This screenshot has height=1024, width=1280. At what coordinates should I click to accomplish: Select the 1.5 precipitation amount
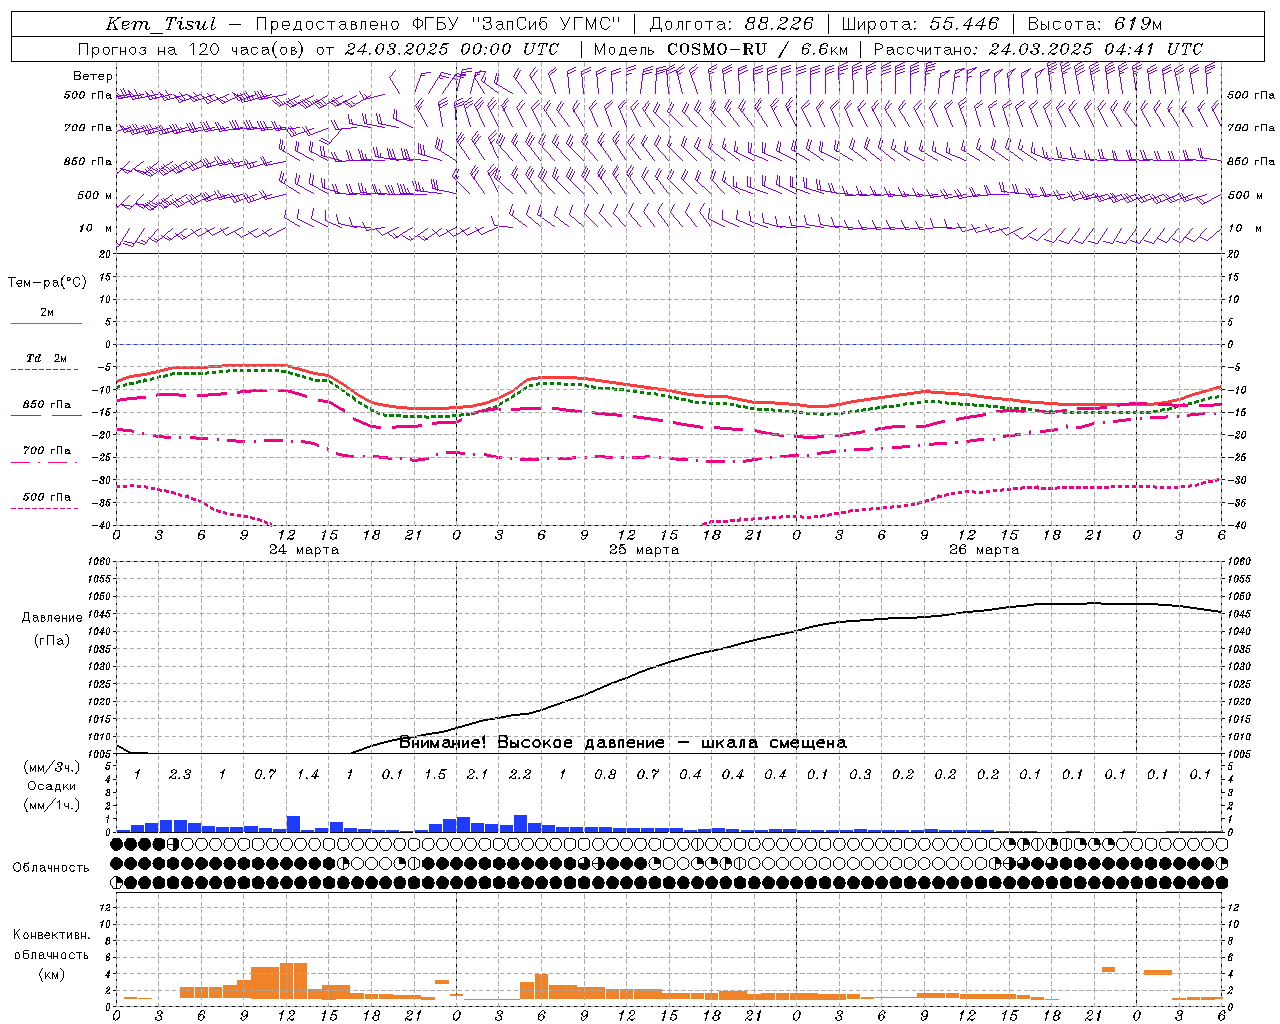(435, 775)
